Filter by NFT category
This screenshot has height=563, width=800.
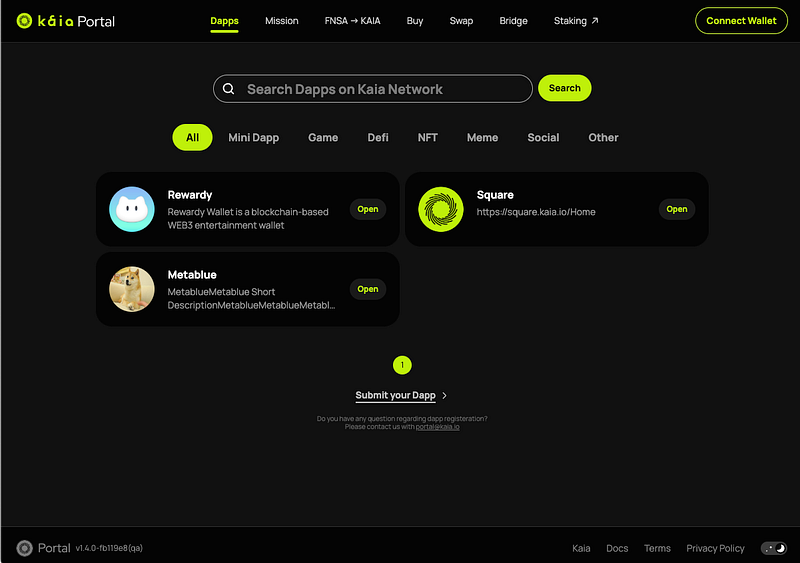[x=428, y=137]
